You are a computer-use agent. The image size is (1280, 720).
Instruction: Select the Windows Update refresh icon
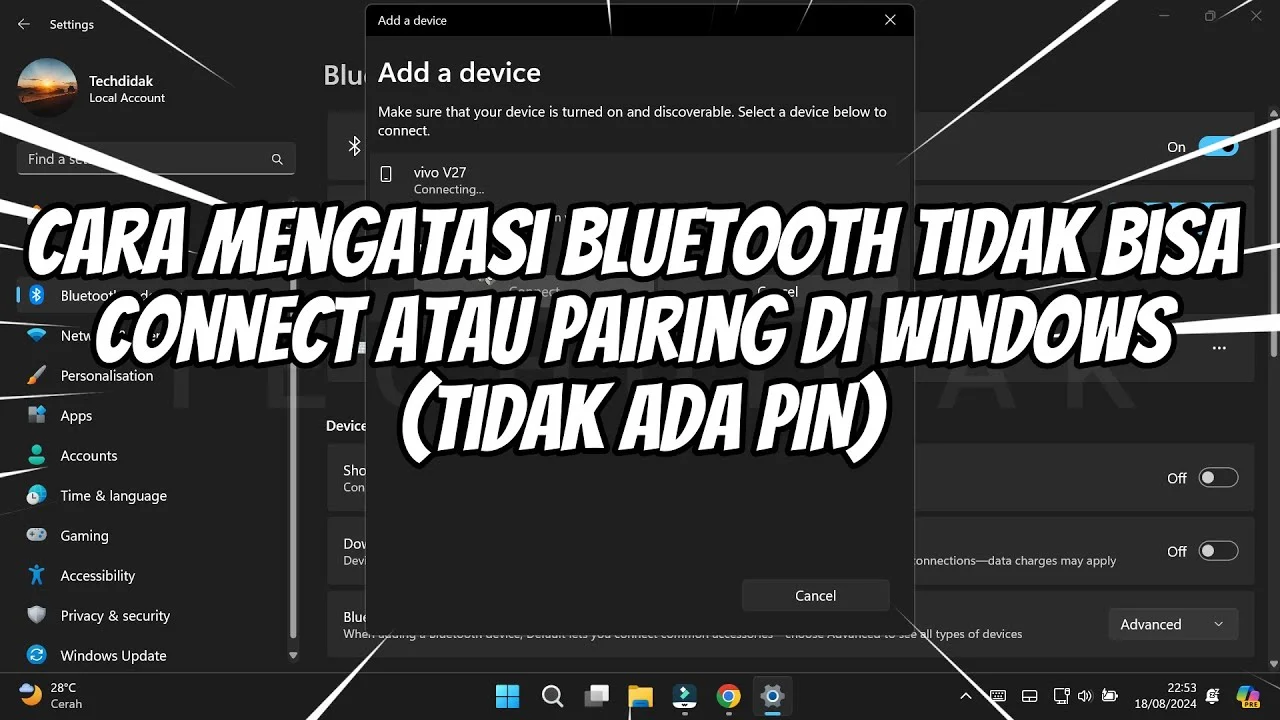click(37, 655)
